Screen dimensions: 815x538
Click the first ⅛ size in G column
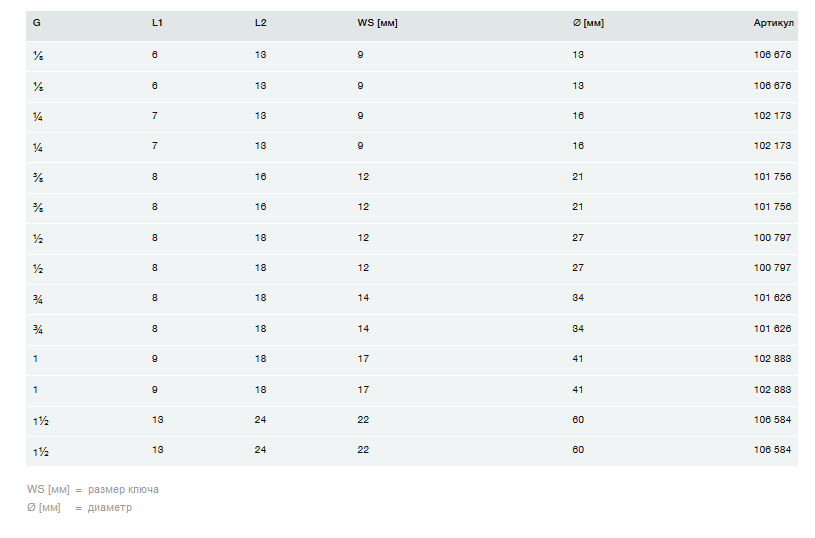pos(37,55)
